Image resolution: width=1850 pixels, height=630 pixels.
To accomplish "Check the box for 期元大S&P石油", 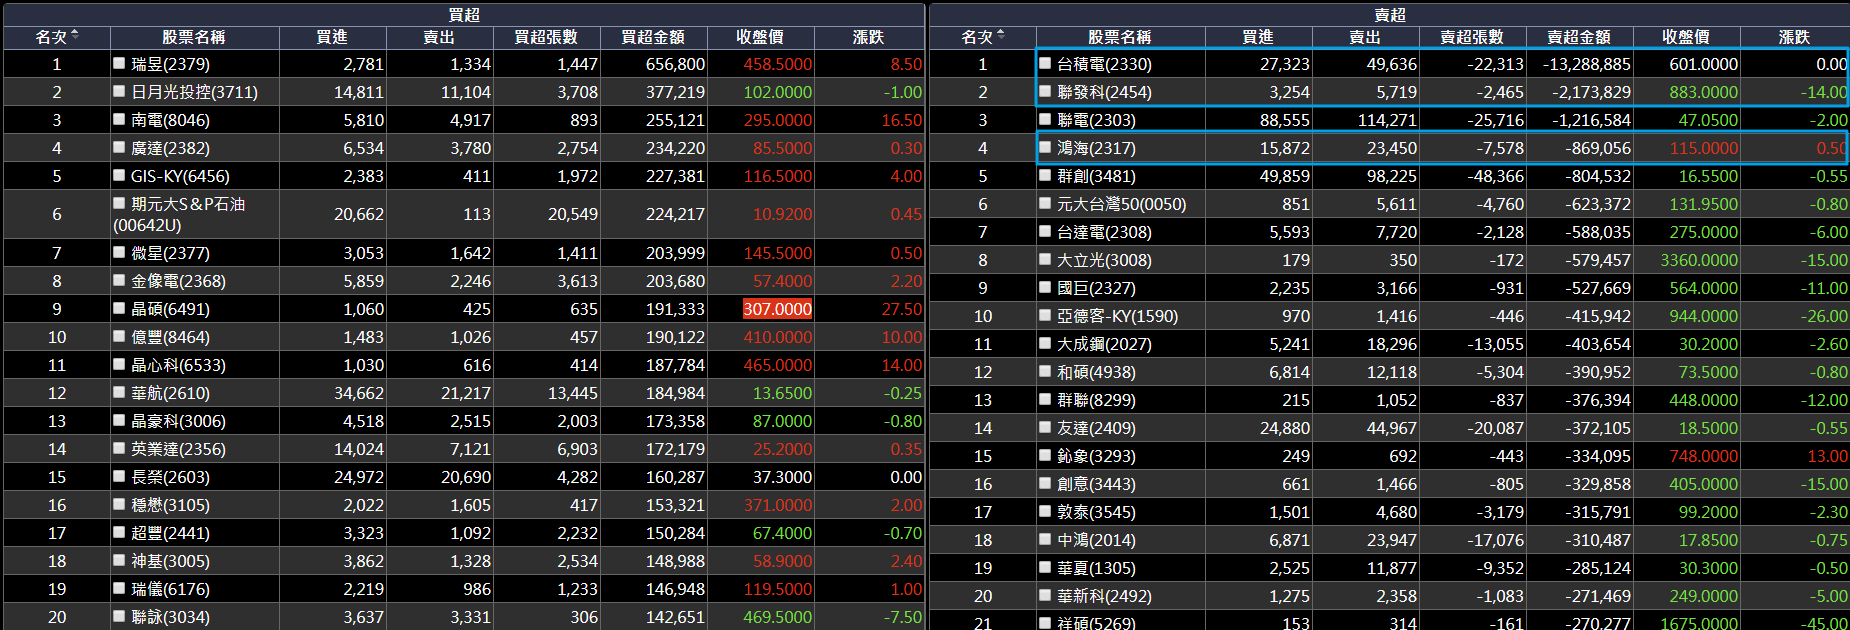I will 119,203.
